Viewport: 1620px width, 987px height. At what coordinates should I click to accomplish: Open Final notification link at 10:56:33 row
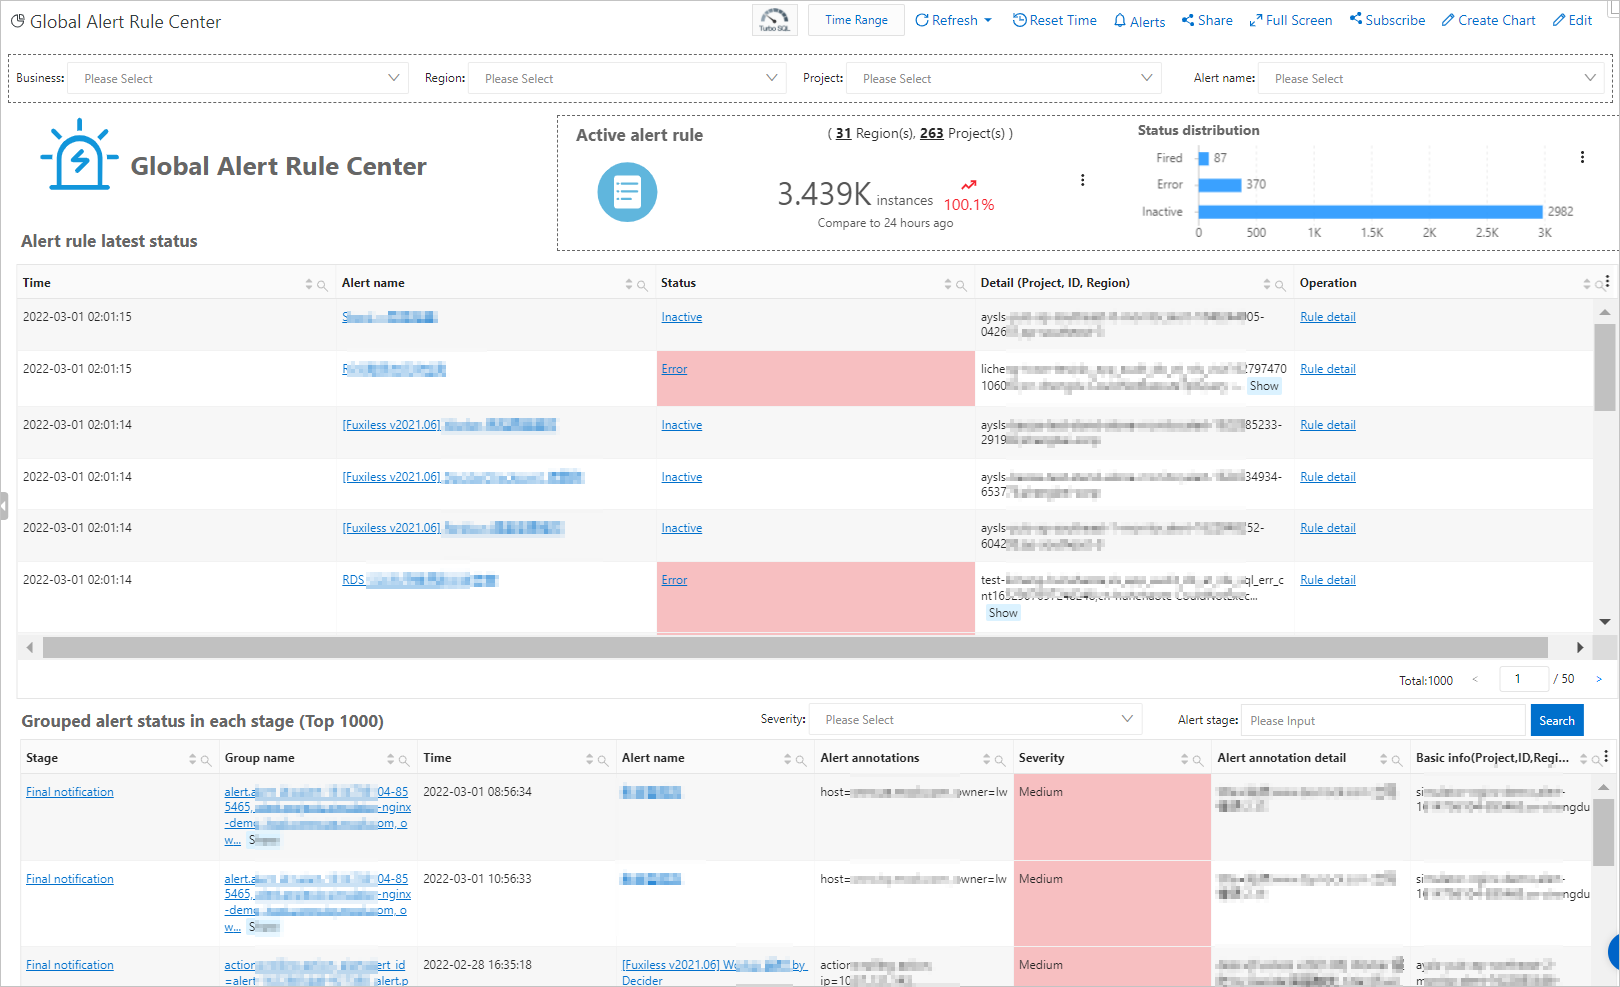click(70, 879)
